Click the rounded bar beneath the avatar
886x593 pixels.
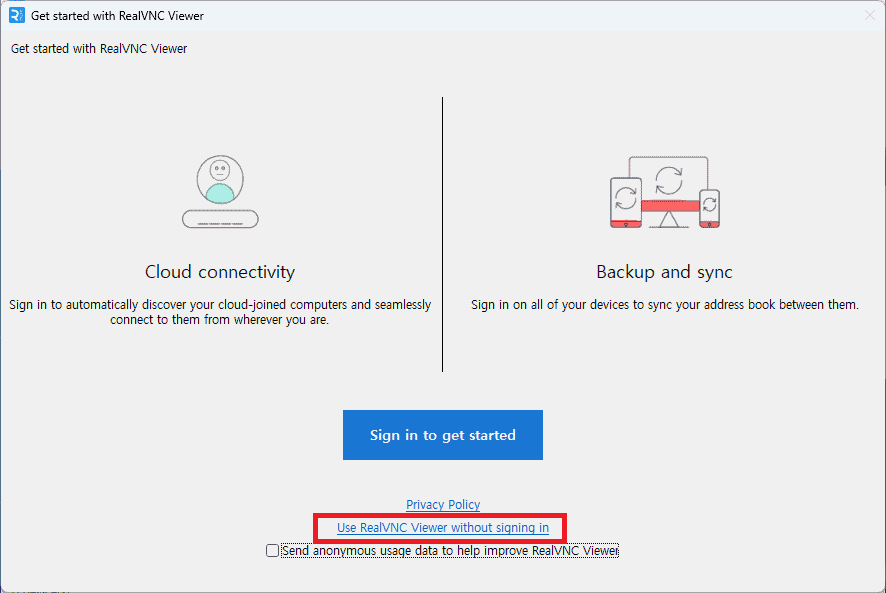point(220,218)
